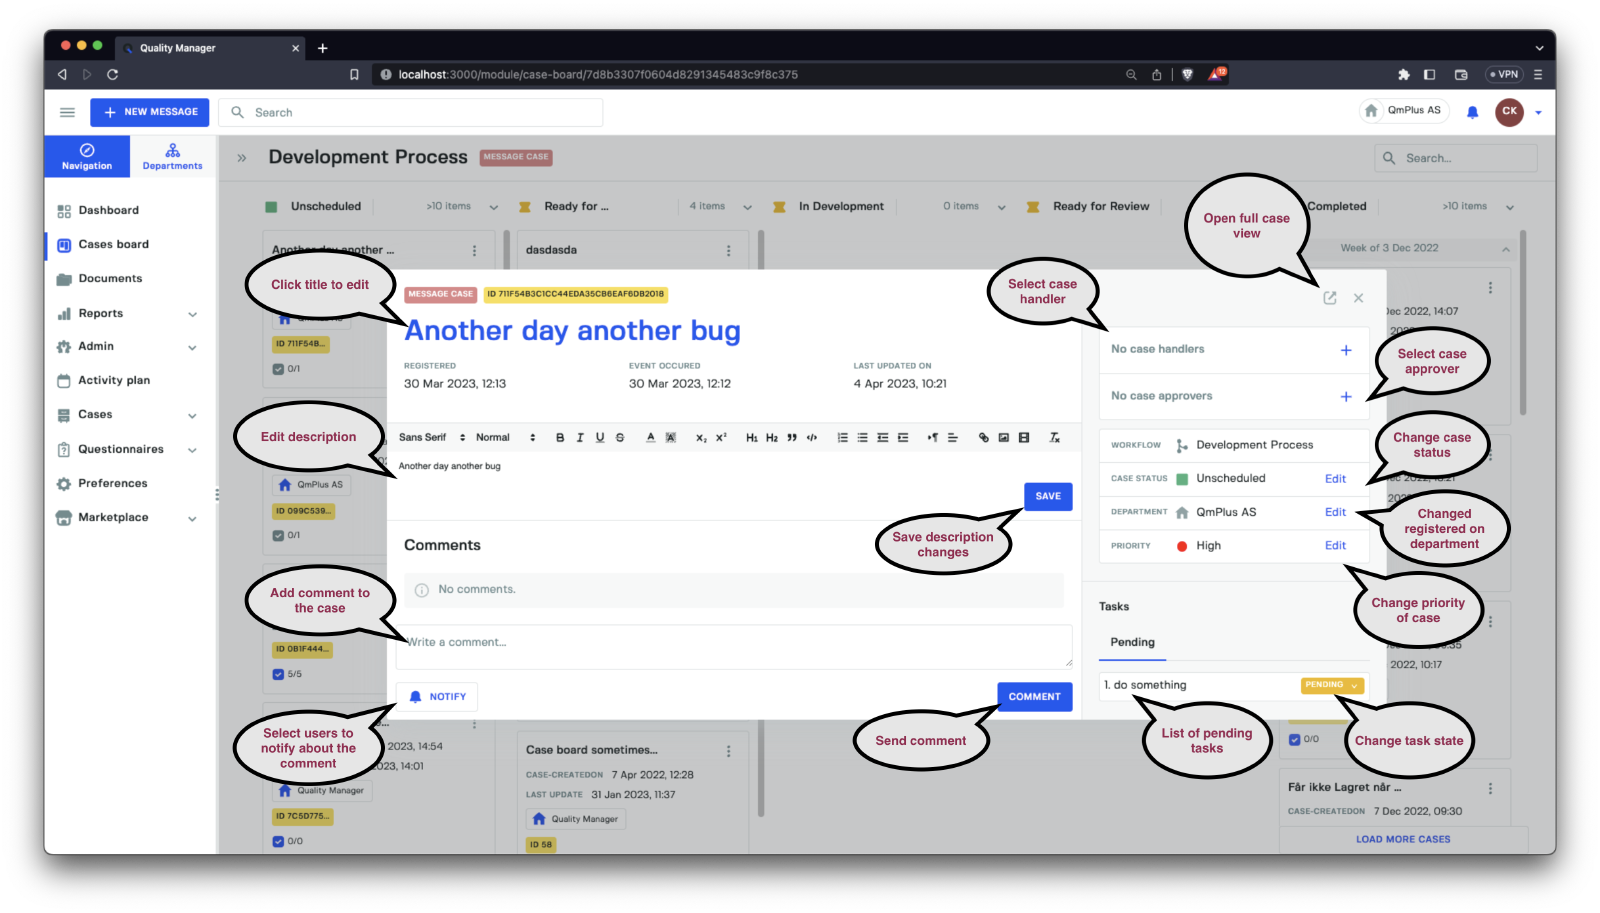
Task: Focus the Write a comment field
Action: 733,646
